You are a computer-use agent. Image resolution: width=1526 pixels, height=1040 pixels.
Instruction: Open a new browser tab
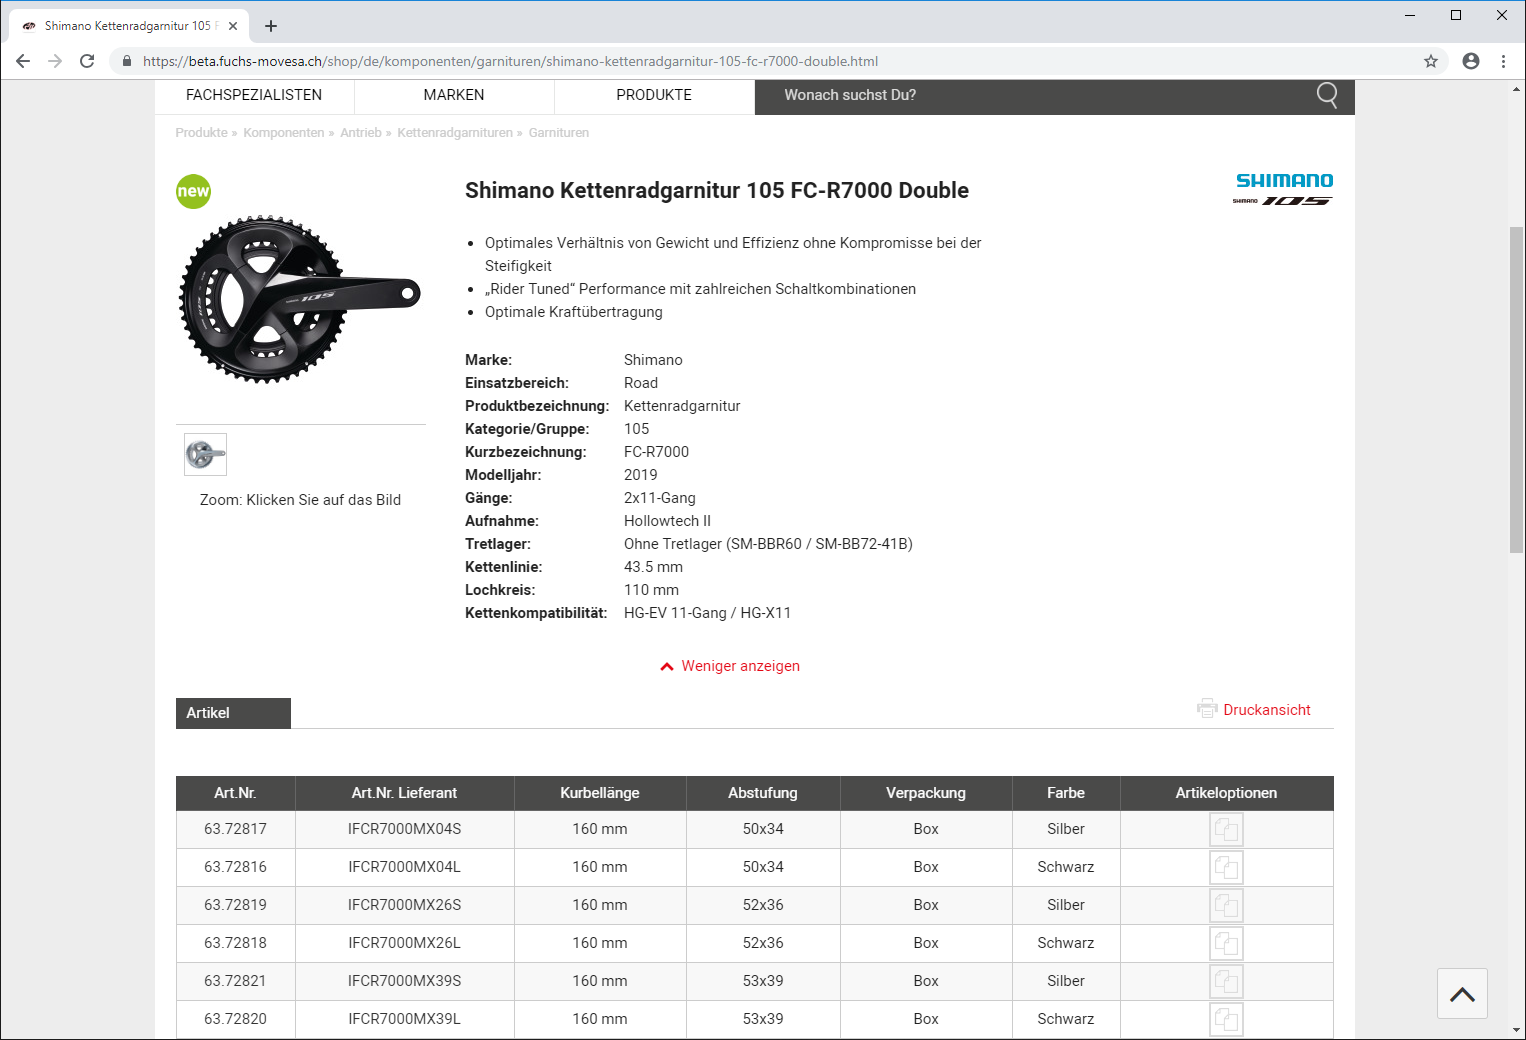coord(271,26)
